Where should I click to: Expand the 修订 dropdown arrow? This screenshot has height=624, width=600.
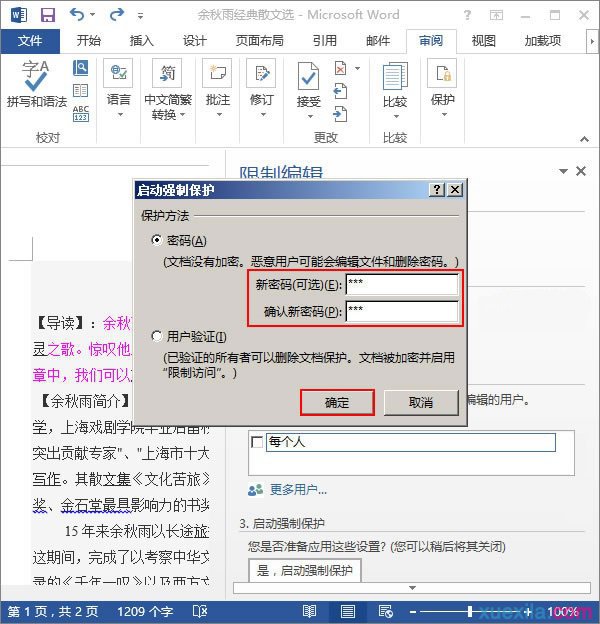[263, 115]
